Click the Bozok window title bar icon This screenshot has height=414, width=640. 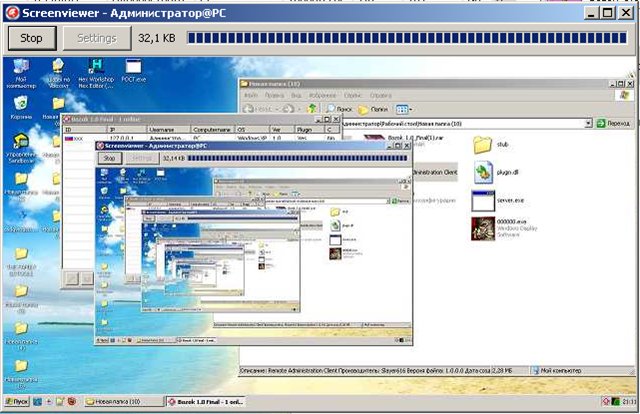pos(67,119)
